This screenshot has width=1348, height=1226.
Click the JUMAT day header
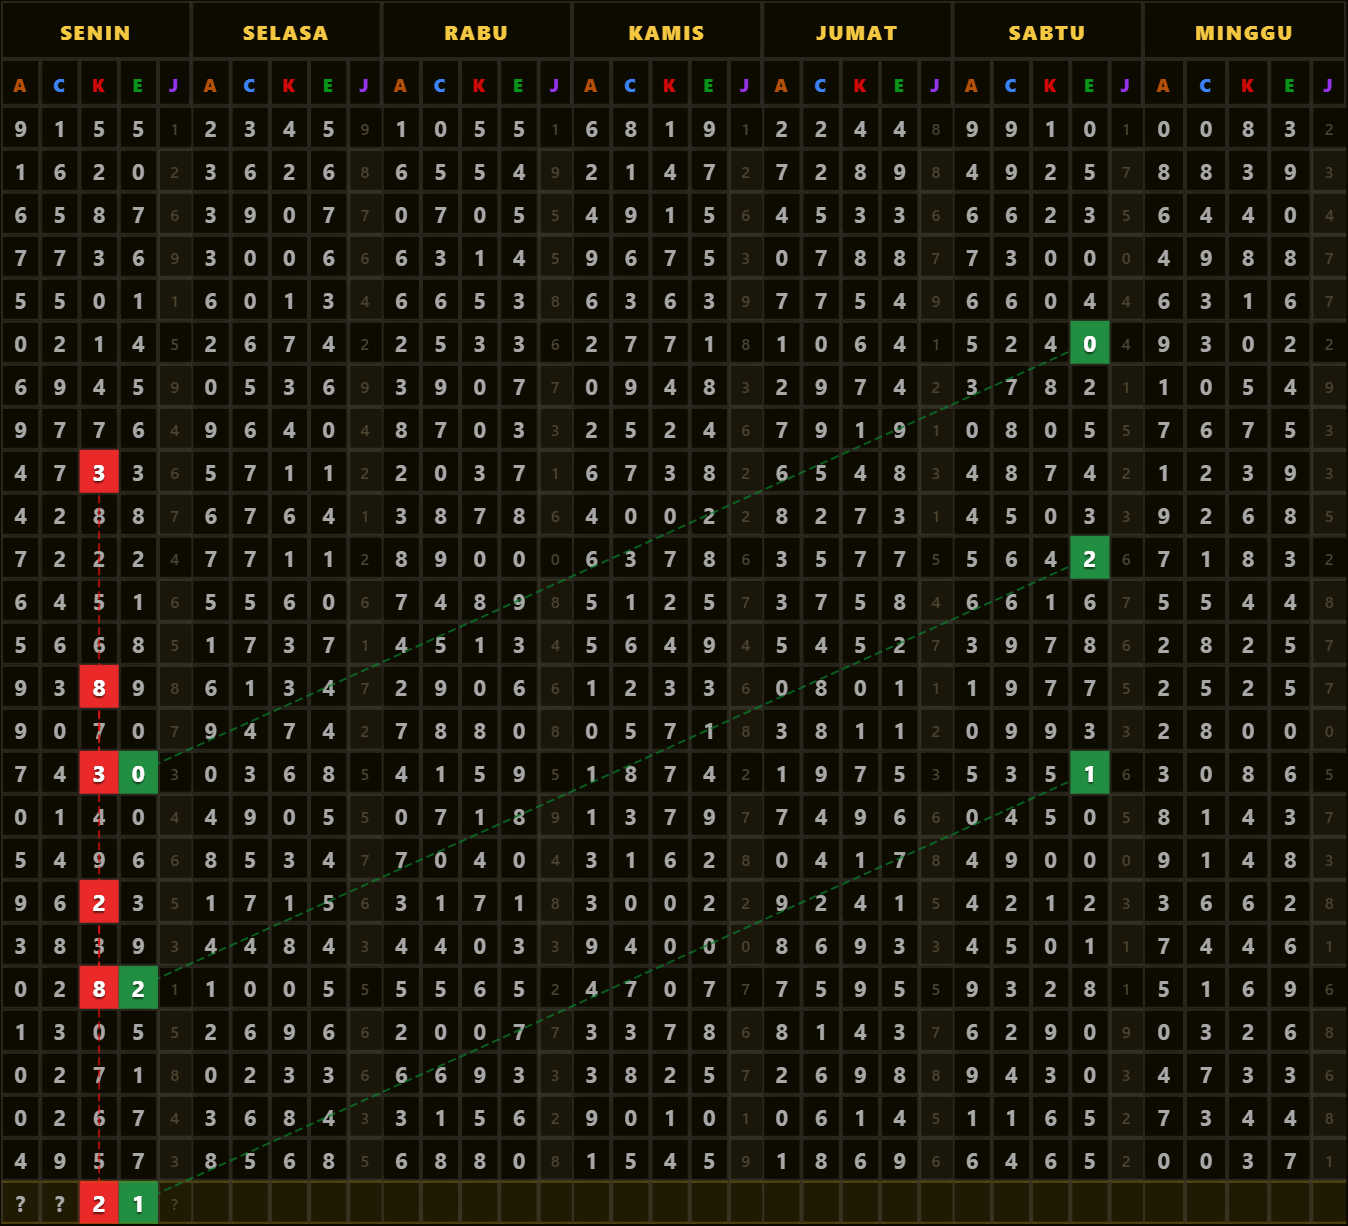856,32
